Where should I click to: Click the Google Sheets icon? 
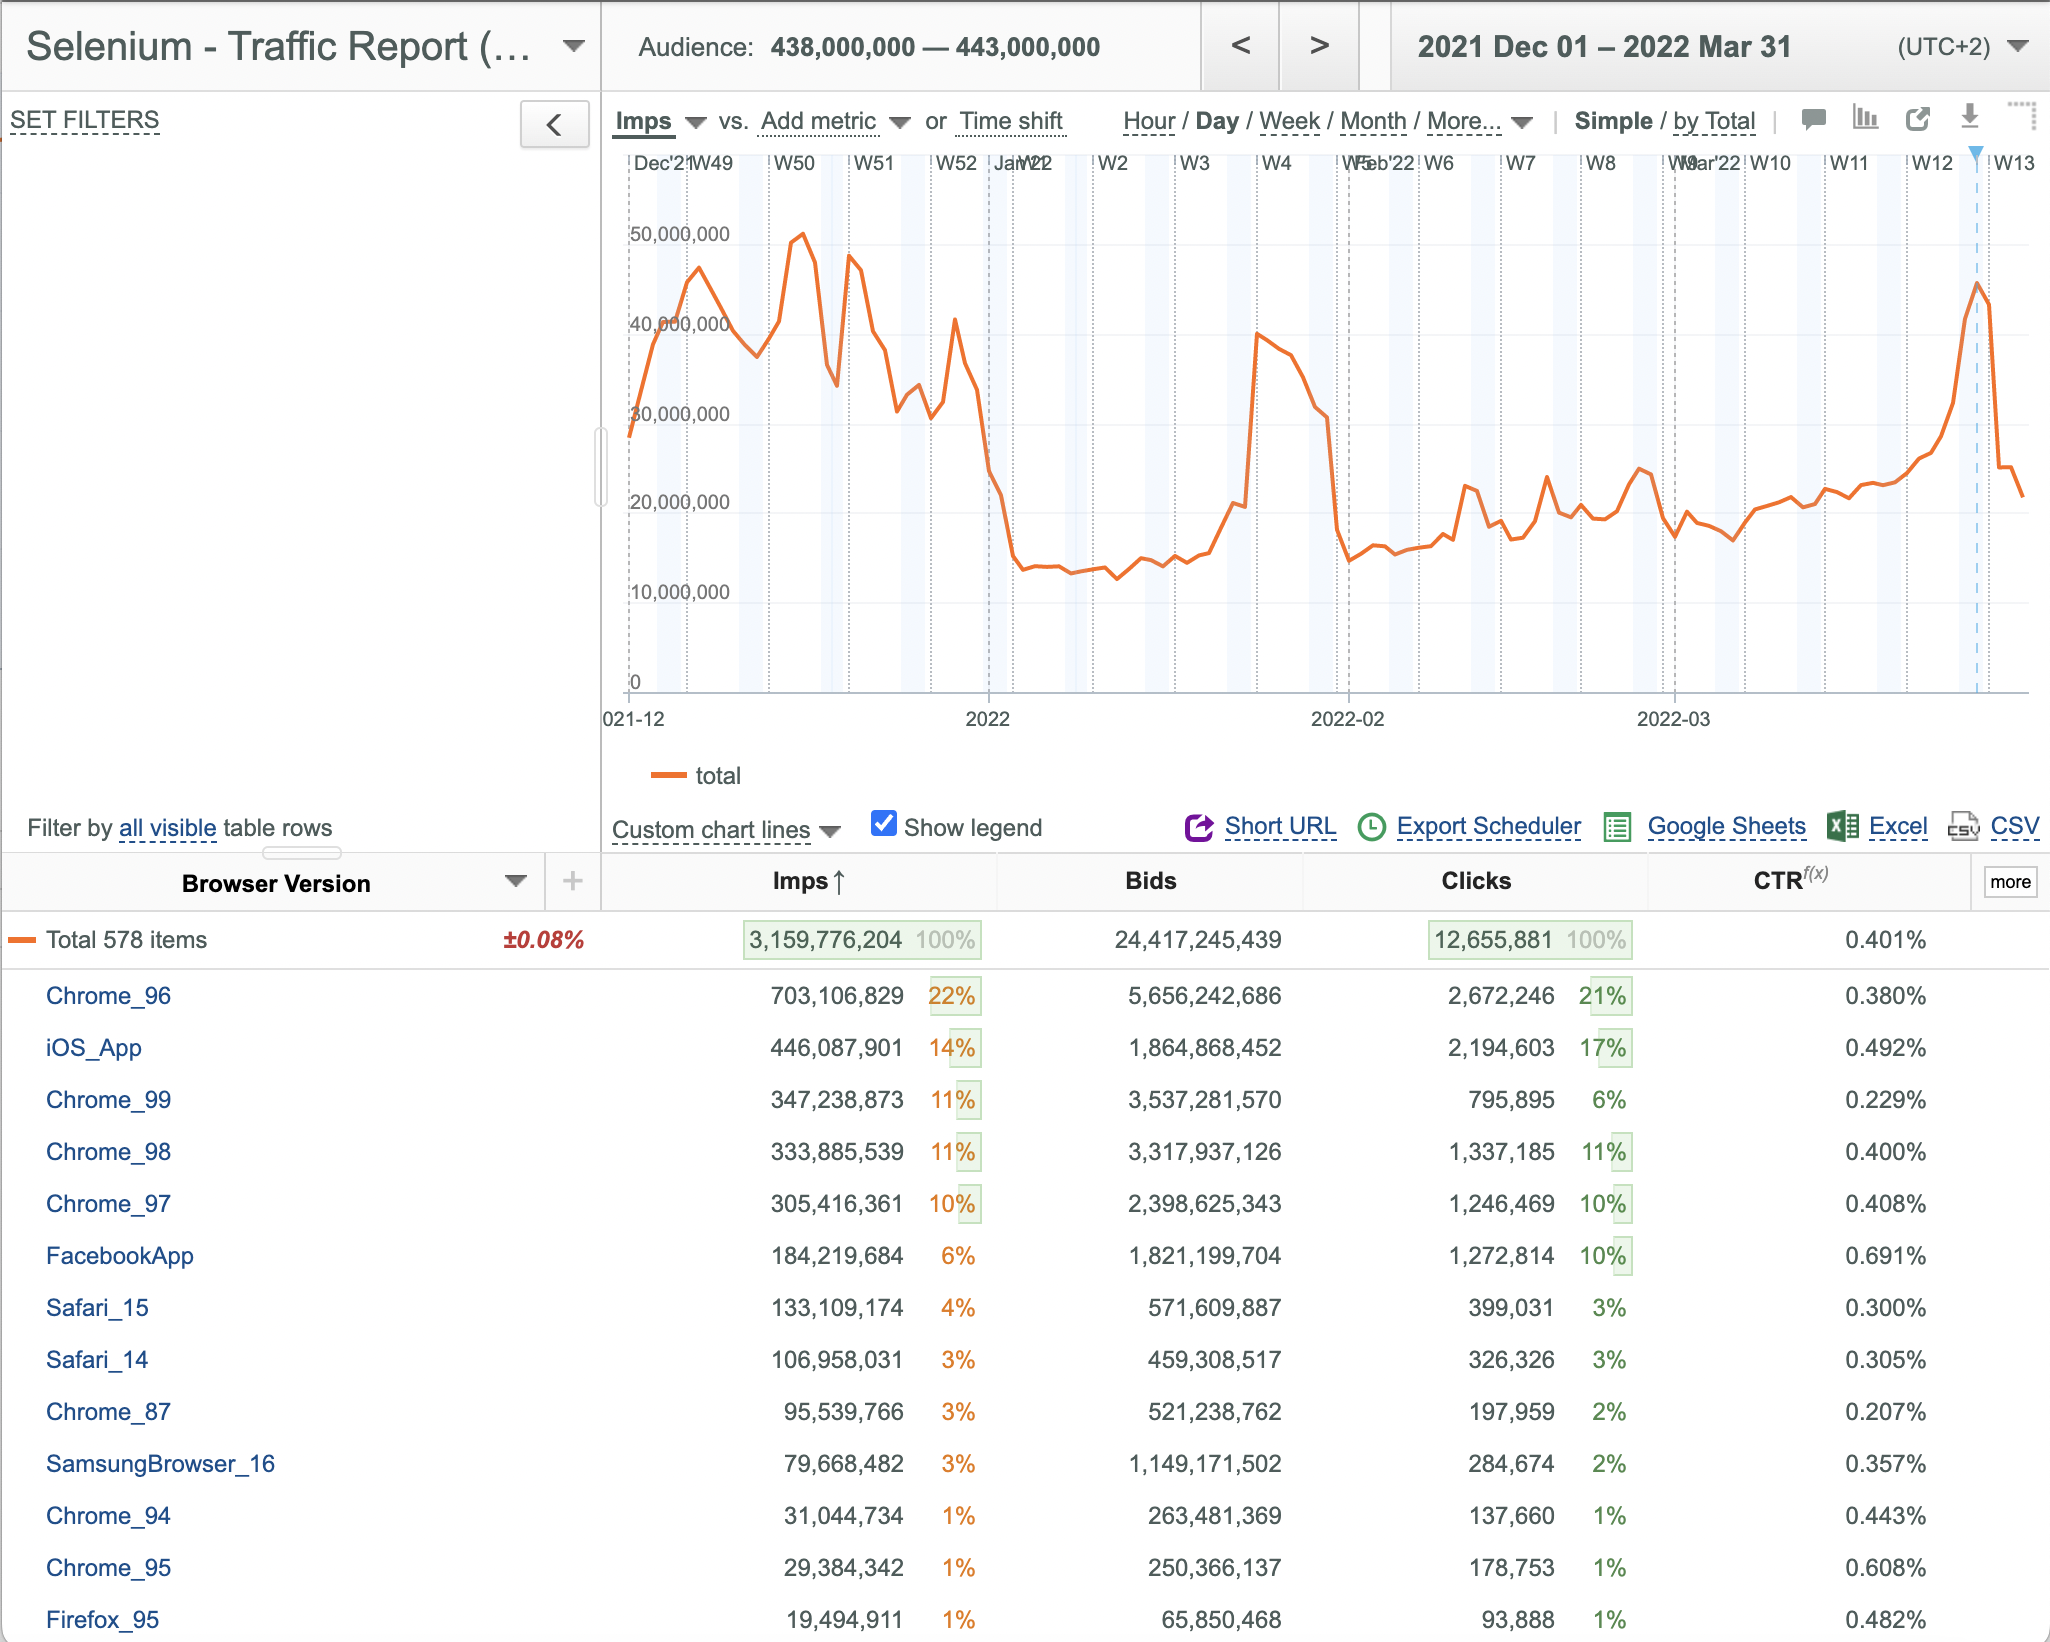pyautogui.click(x=1617, y=827)
